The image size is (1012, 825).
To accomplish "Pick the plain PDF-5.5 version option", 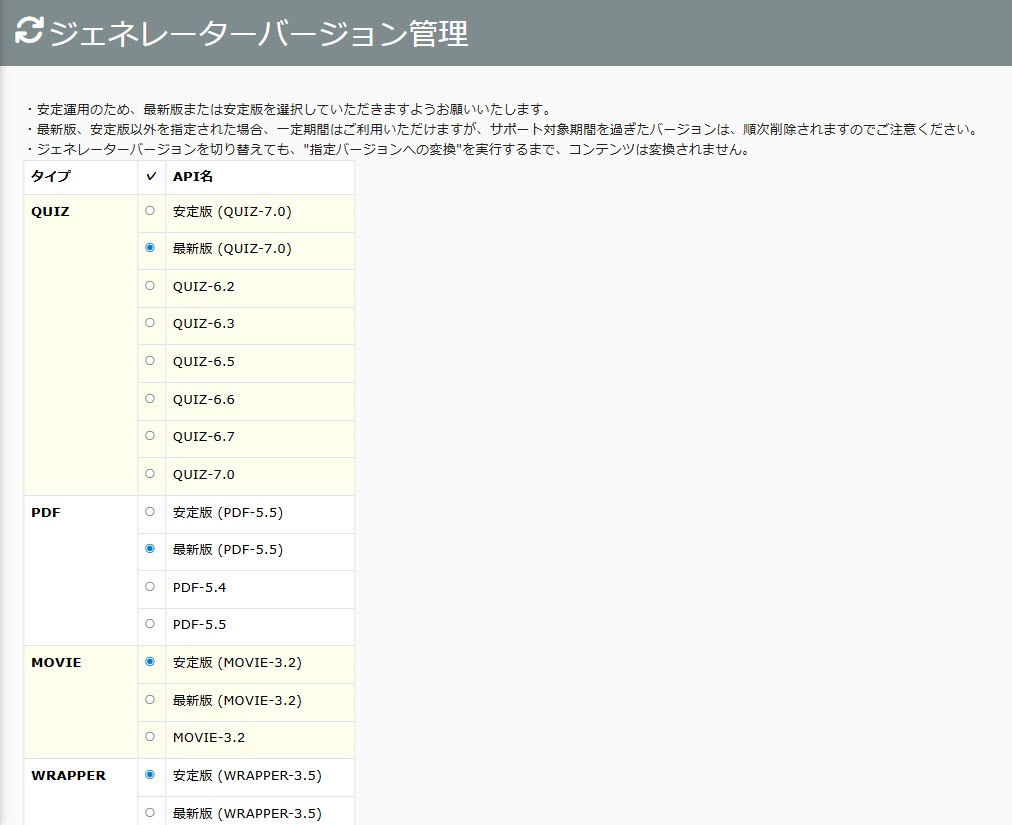I will [x=150, y=624].
